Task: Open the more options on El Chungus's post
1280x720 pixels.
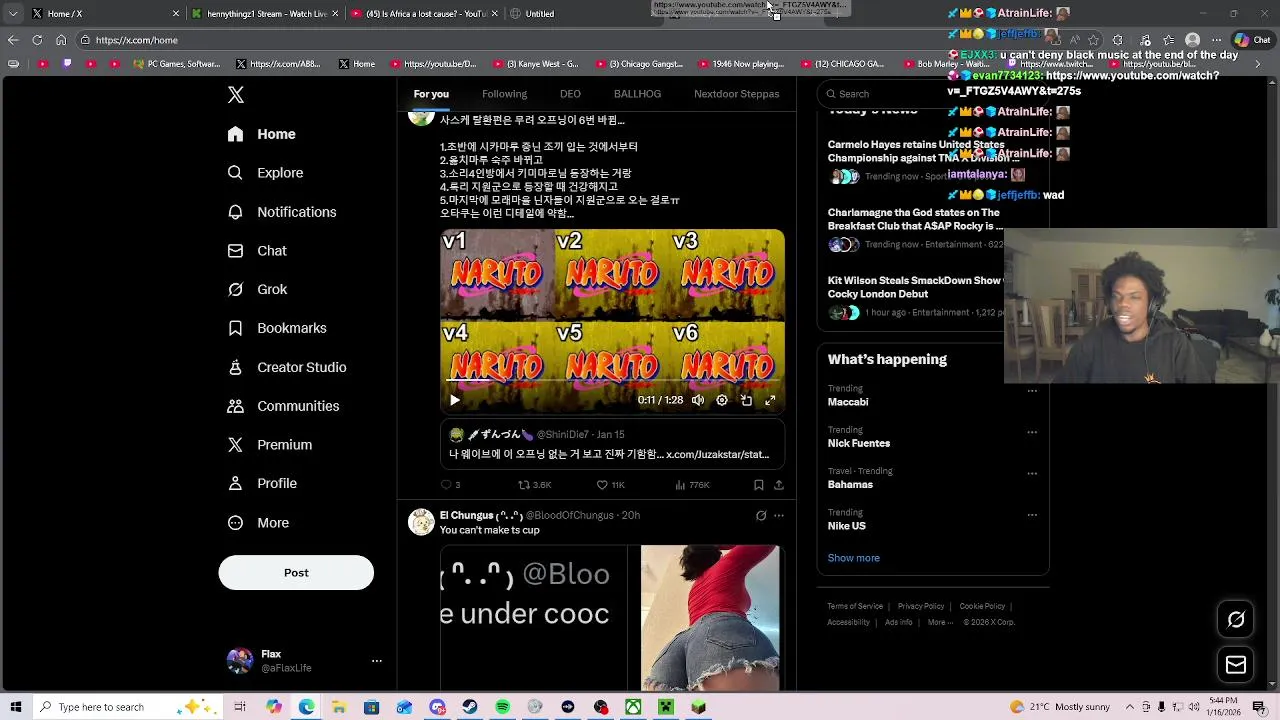Action: point(779,516)
